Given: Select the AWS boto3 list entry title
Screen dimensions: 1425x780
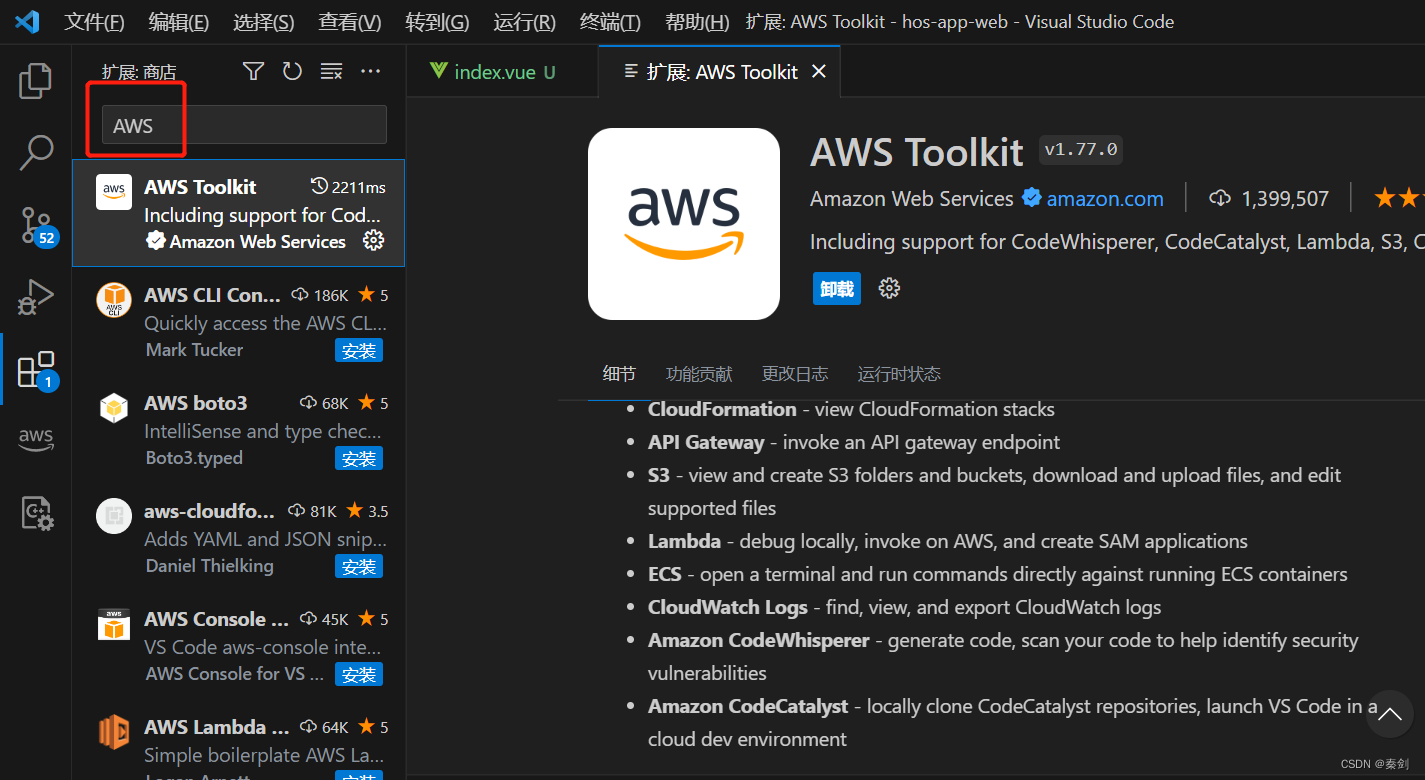Looking at the screenshot, I should [195, 403].
